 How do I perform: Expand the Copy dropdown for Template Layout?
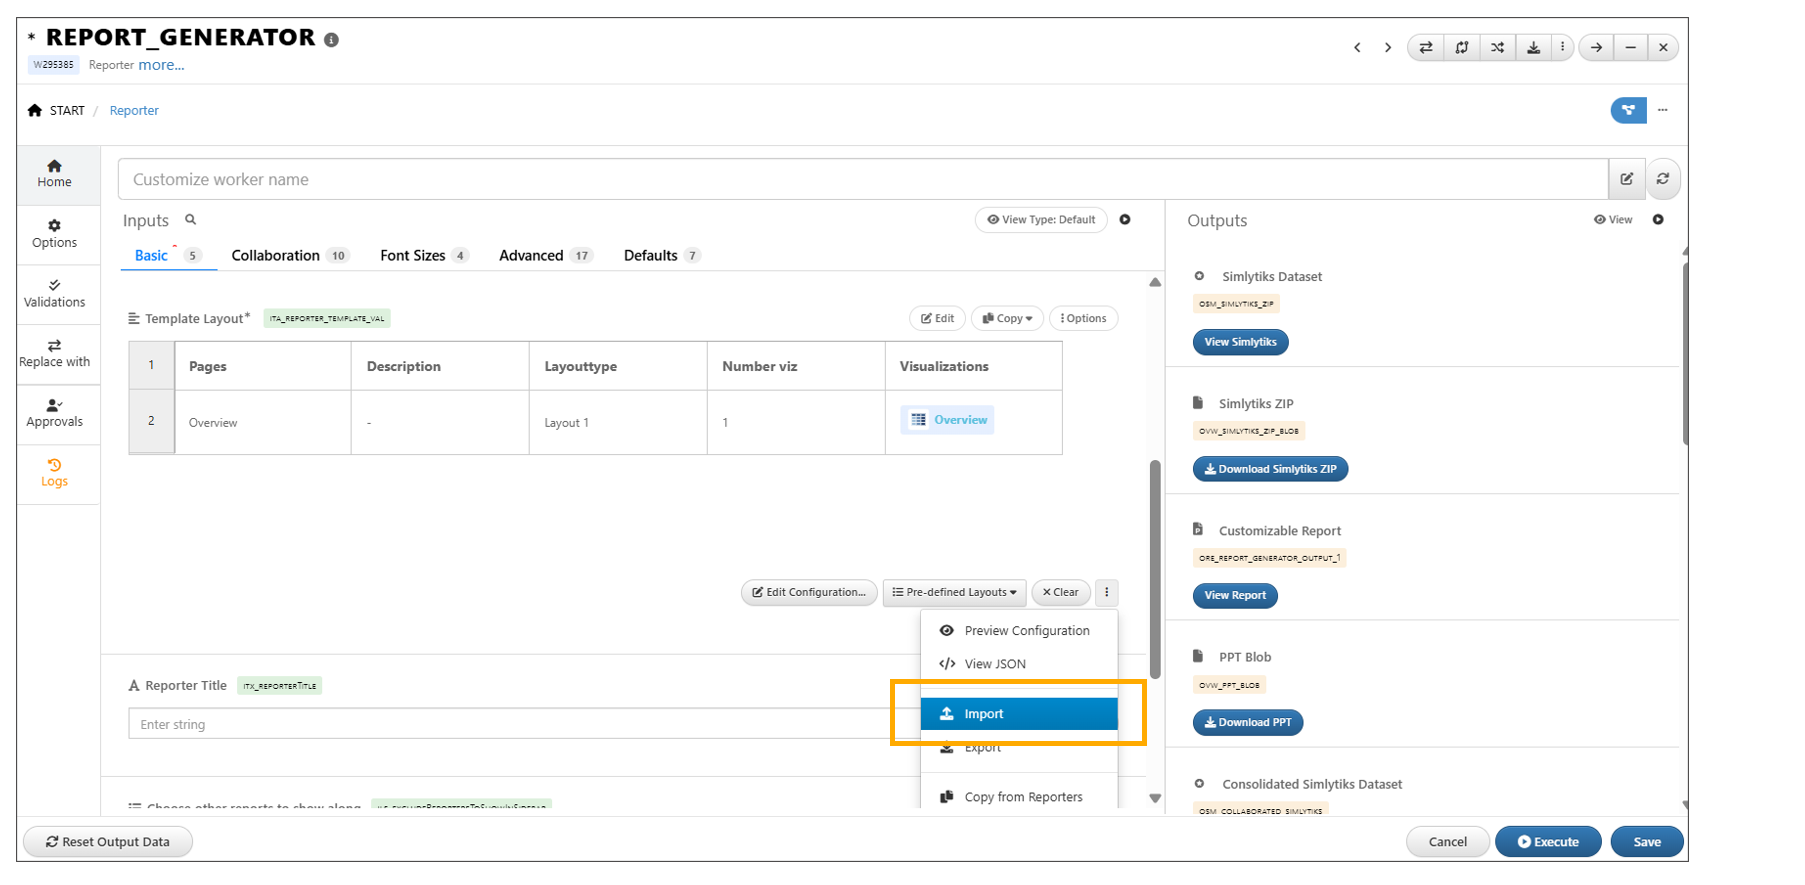pyautogui.click(x=1007, y=319)
